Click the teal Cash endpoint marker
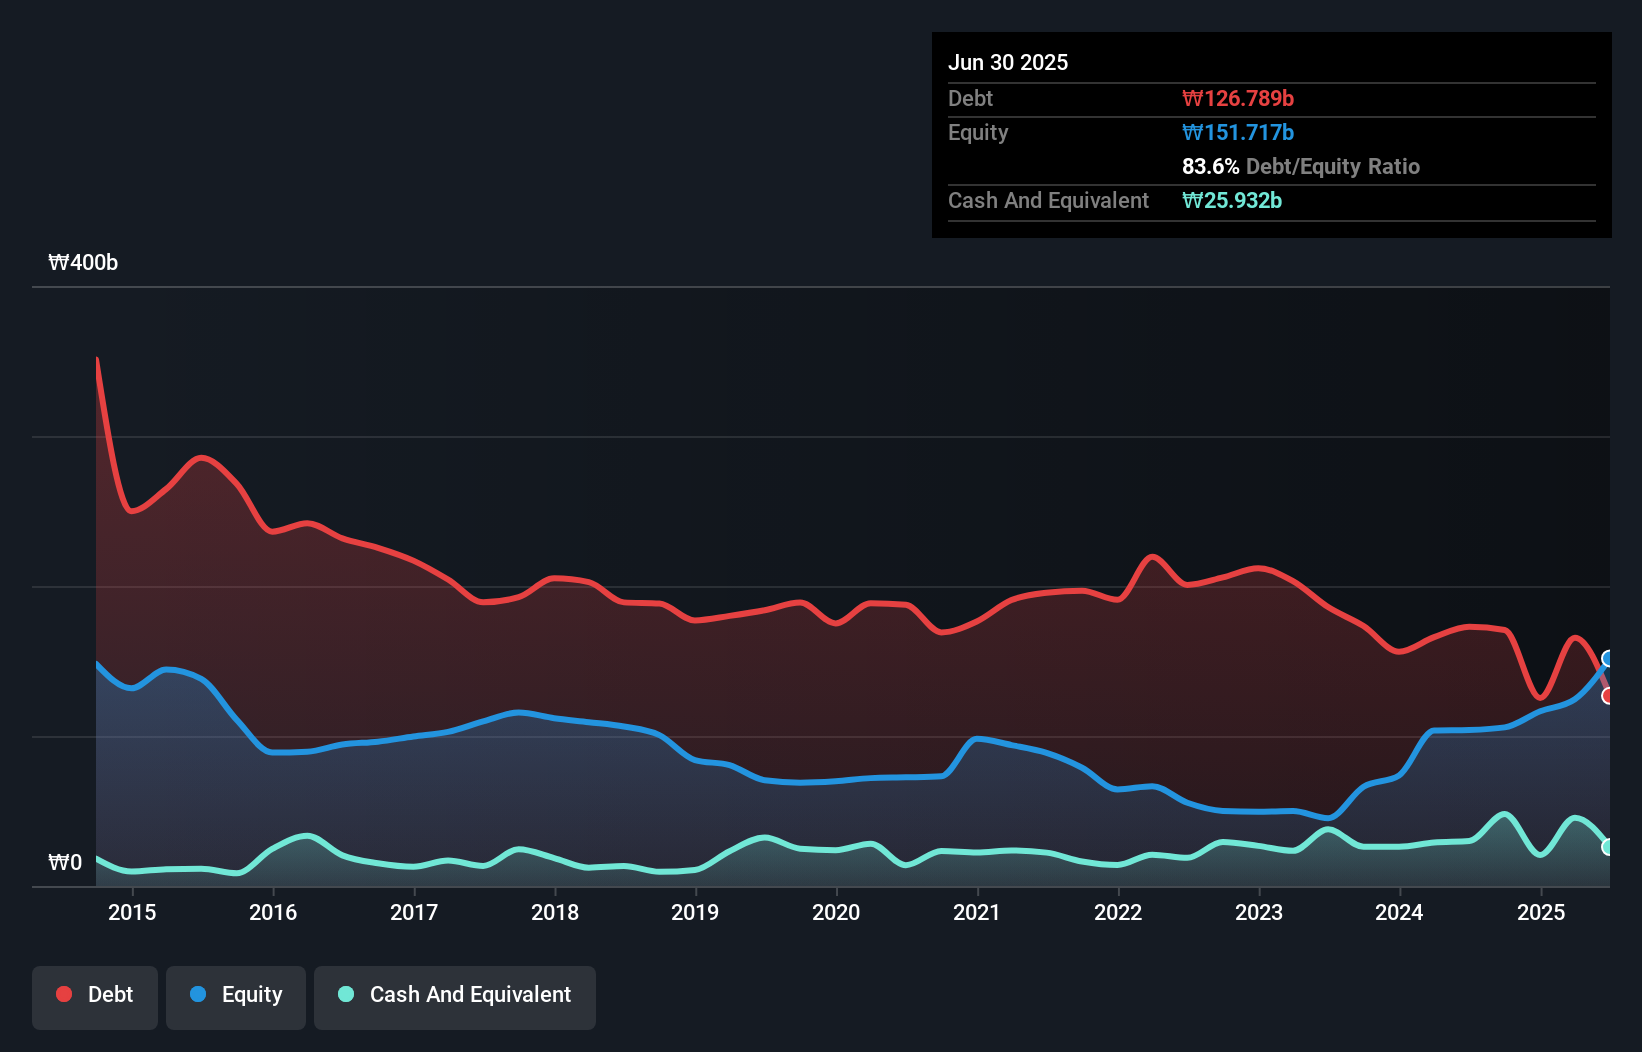Screen dimensions: 1642x1052 point(1608,847)
